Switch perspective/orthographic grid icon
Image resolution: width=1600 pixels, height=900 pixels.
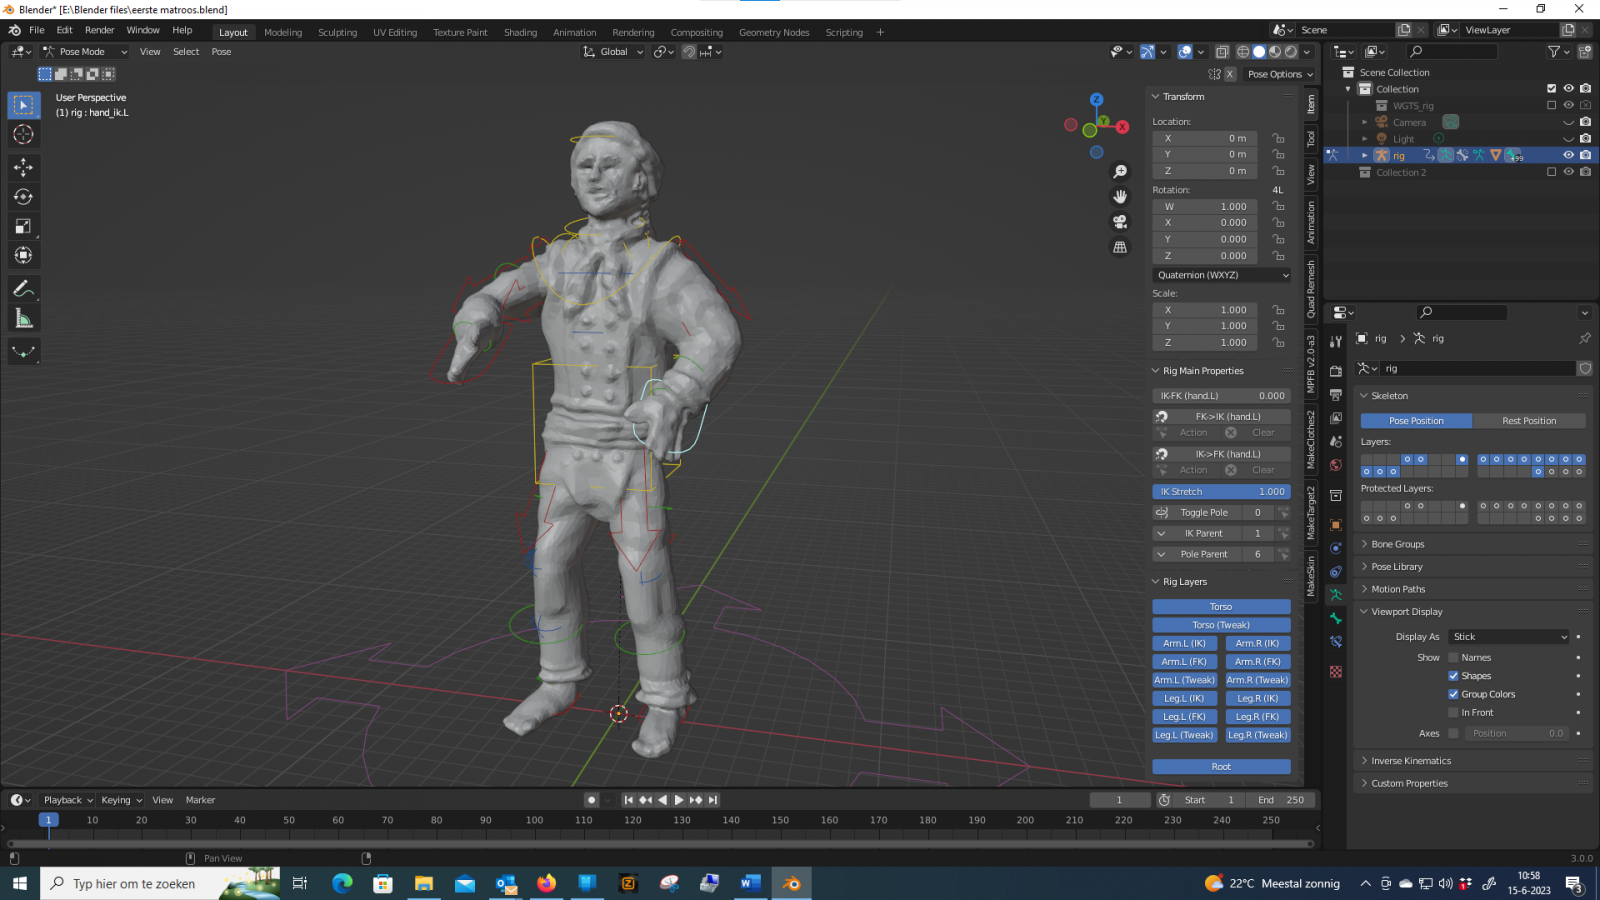click(1120, 247)
